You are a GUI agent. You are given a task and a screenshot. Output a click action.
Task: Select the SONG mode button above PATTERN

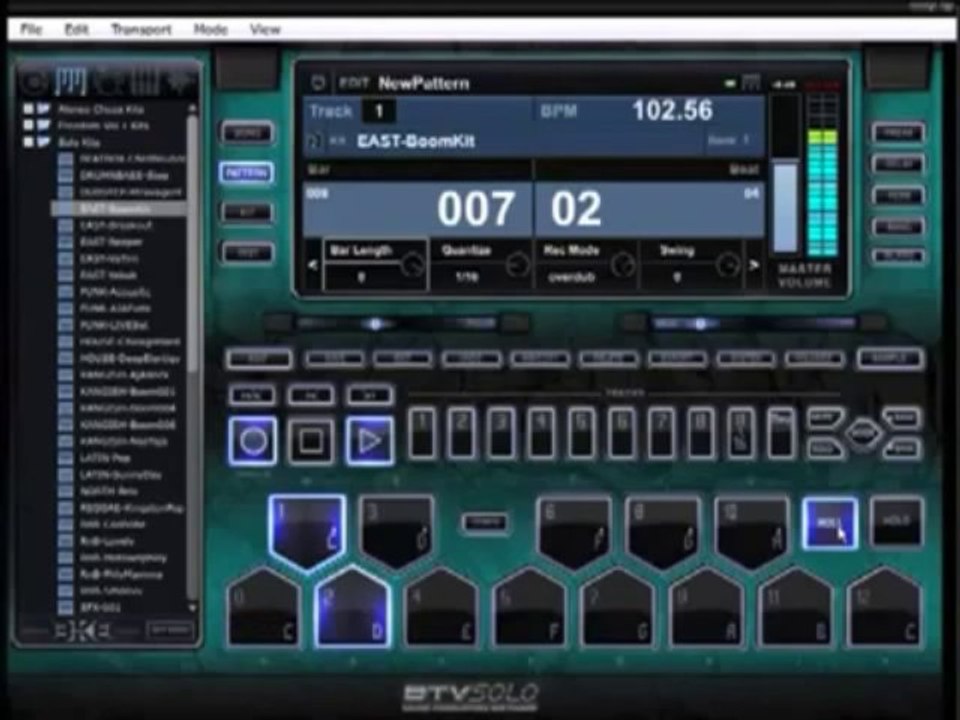[246, 133]
